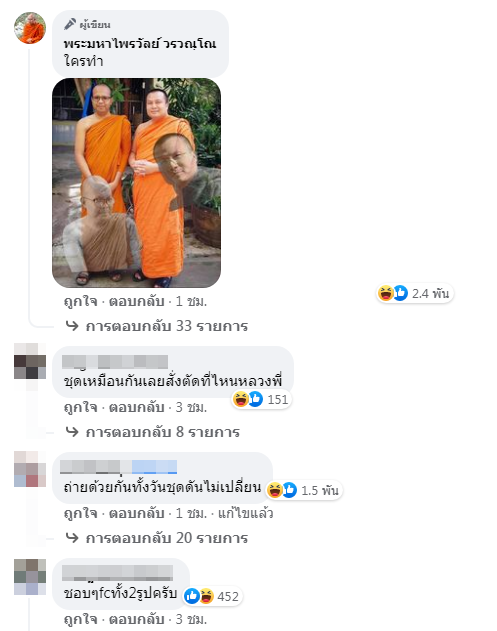Viewport: 497px width, 631px height.
Task: Open the แก้ไขแล้ว edit history
Action: point(245,513)
